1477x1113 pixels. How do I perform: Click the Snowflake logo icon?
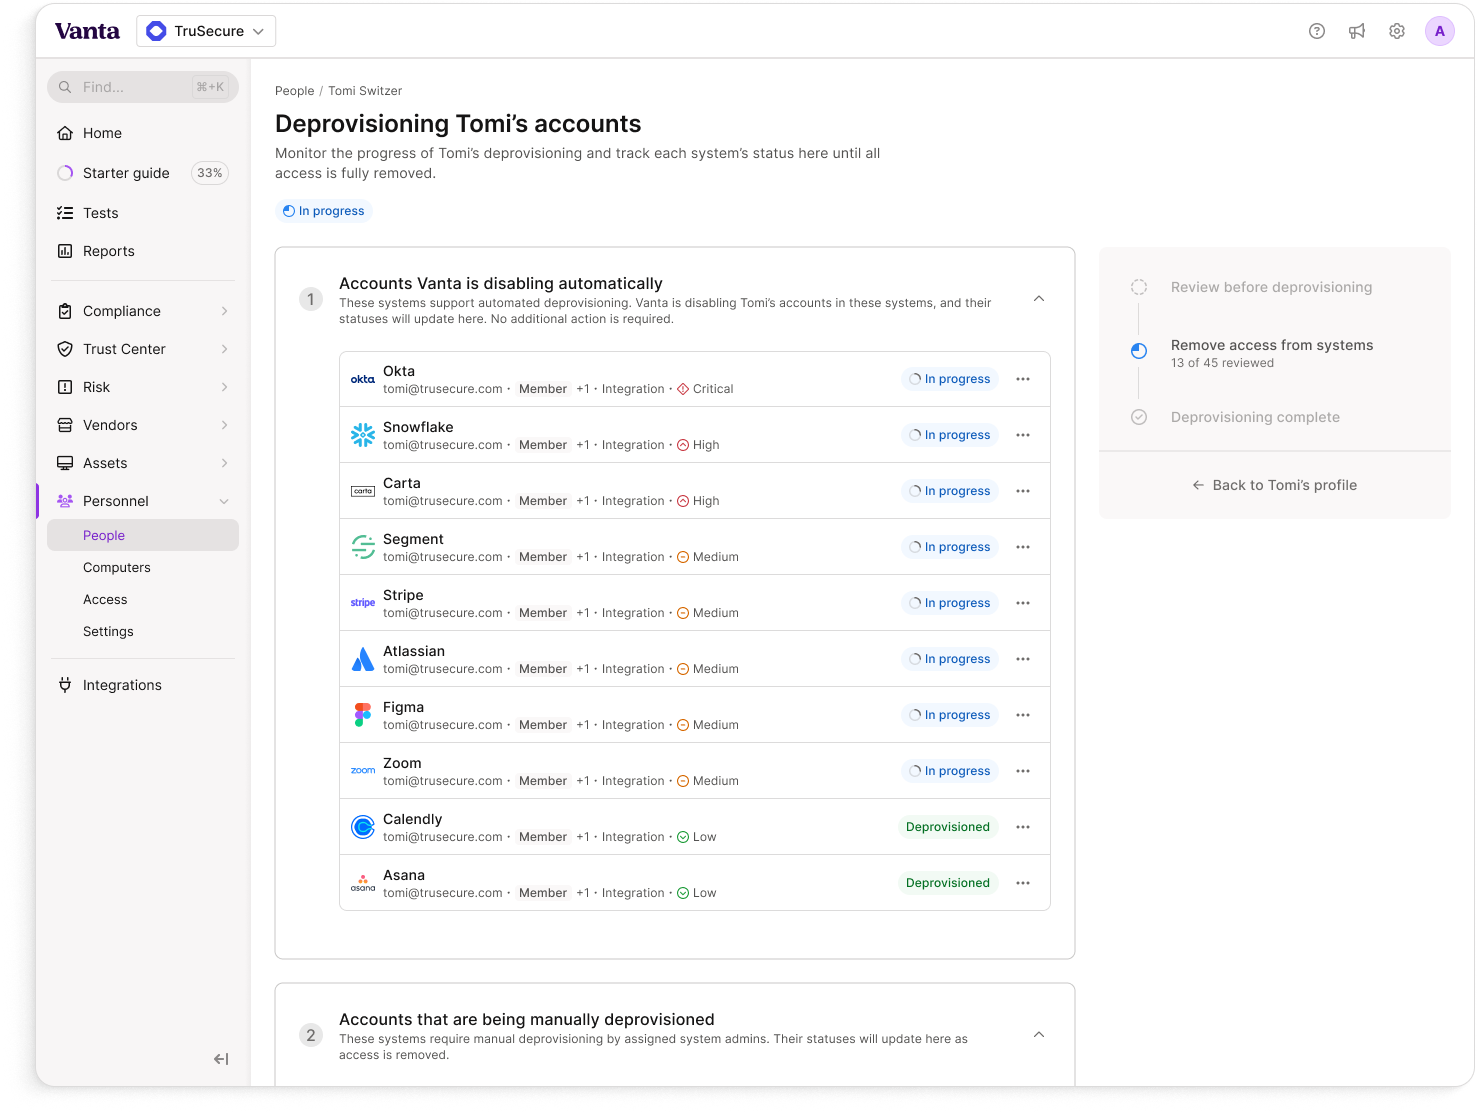(363, 435)
